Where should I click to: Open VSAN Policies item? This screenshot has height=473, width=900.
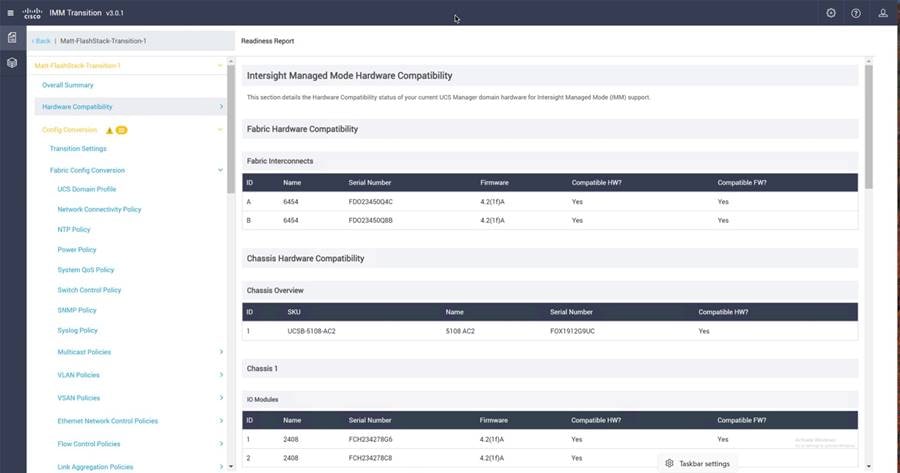[79, 398]
